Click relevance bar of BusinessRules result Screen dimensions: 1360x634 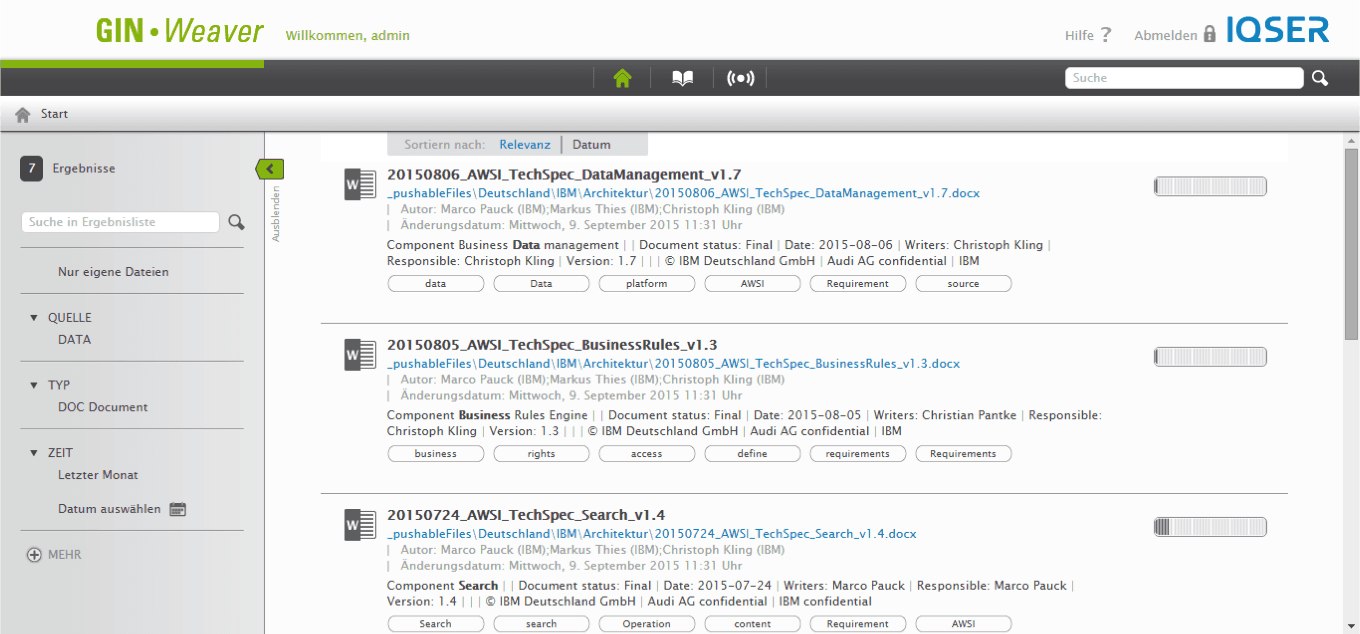(1210, 356)
